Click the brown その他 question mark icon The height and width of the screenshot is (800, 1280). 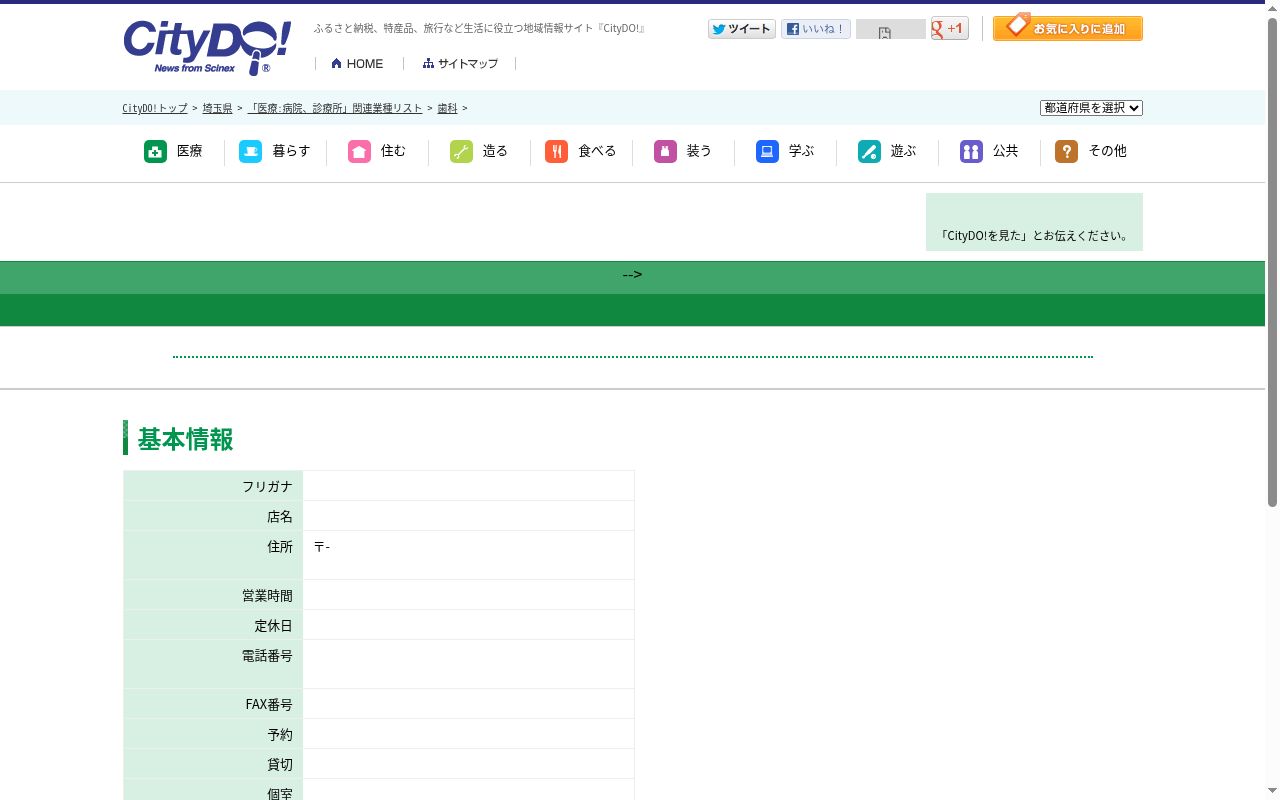[1066, 151]
